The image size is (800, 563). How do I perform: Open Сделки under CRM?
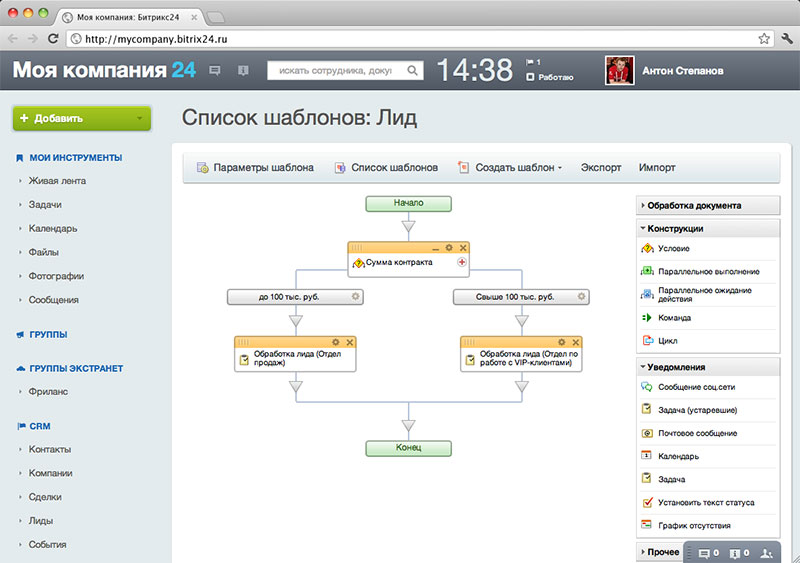45,497
